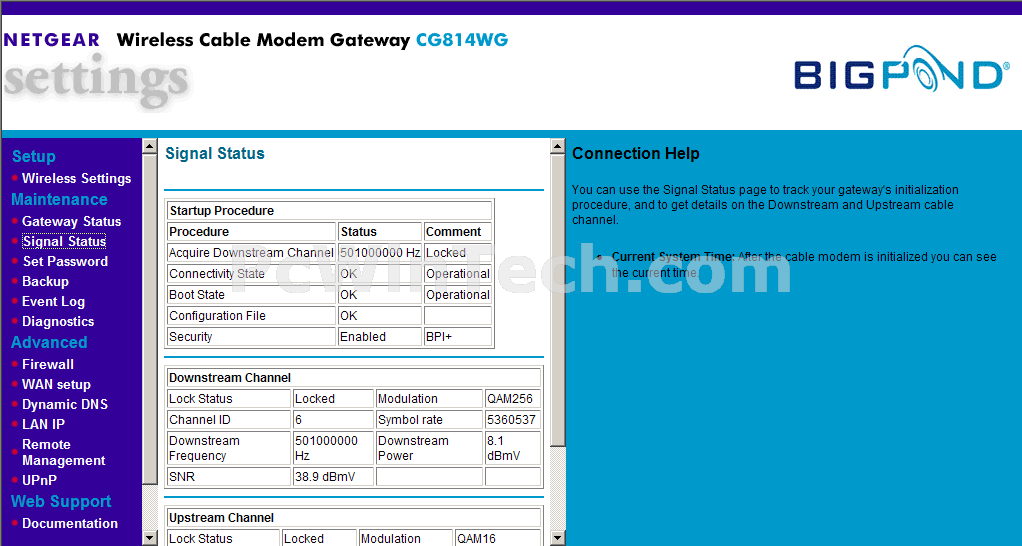Click sidebar scrollbar up arrow
1022x546 pixels.
pos(149,146)
